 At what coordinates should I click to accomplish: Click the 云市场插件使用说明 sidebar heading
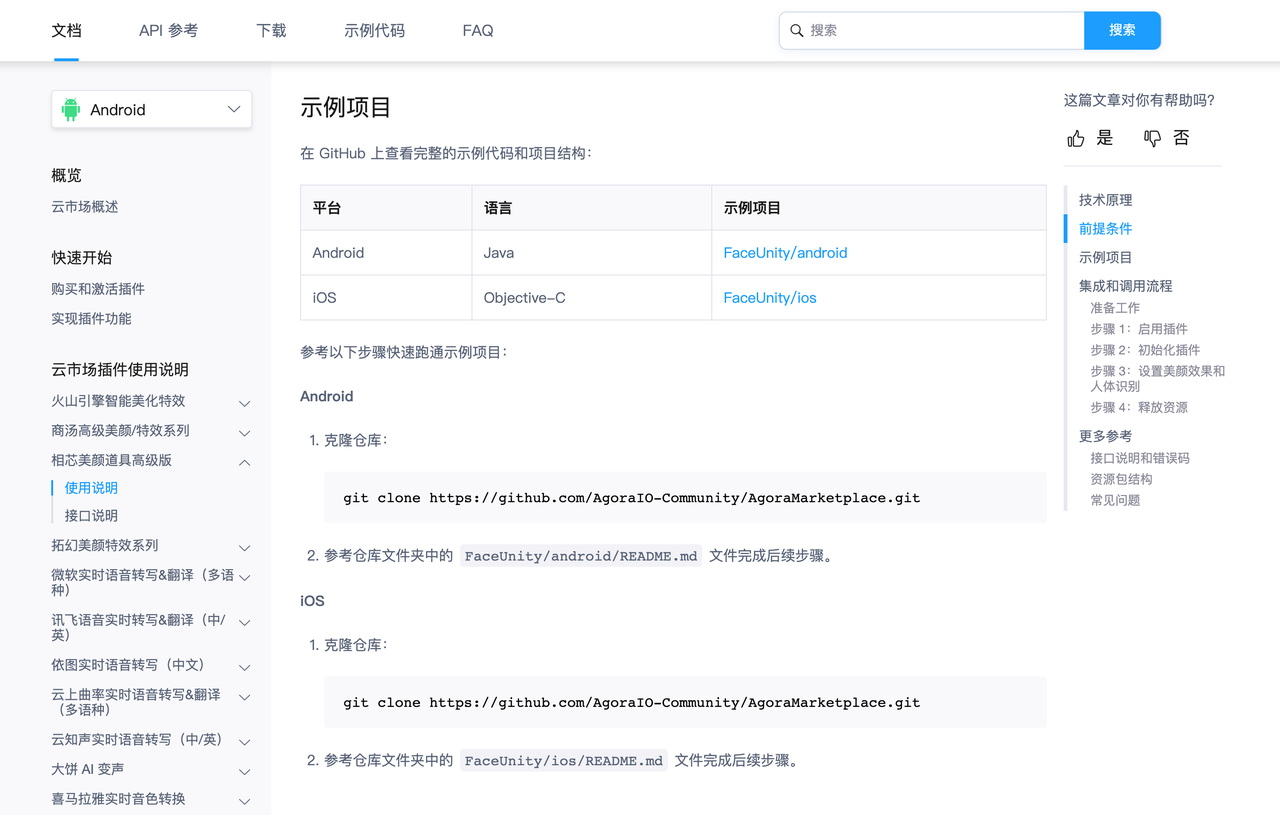120,370
